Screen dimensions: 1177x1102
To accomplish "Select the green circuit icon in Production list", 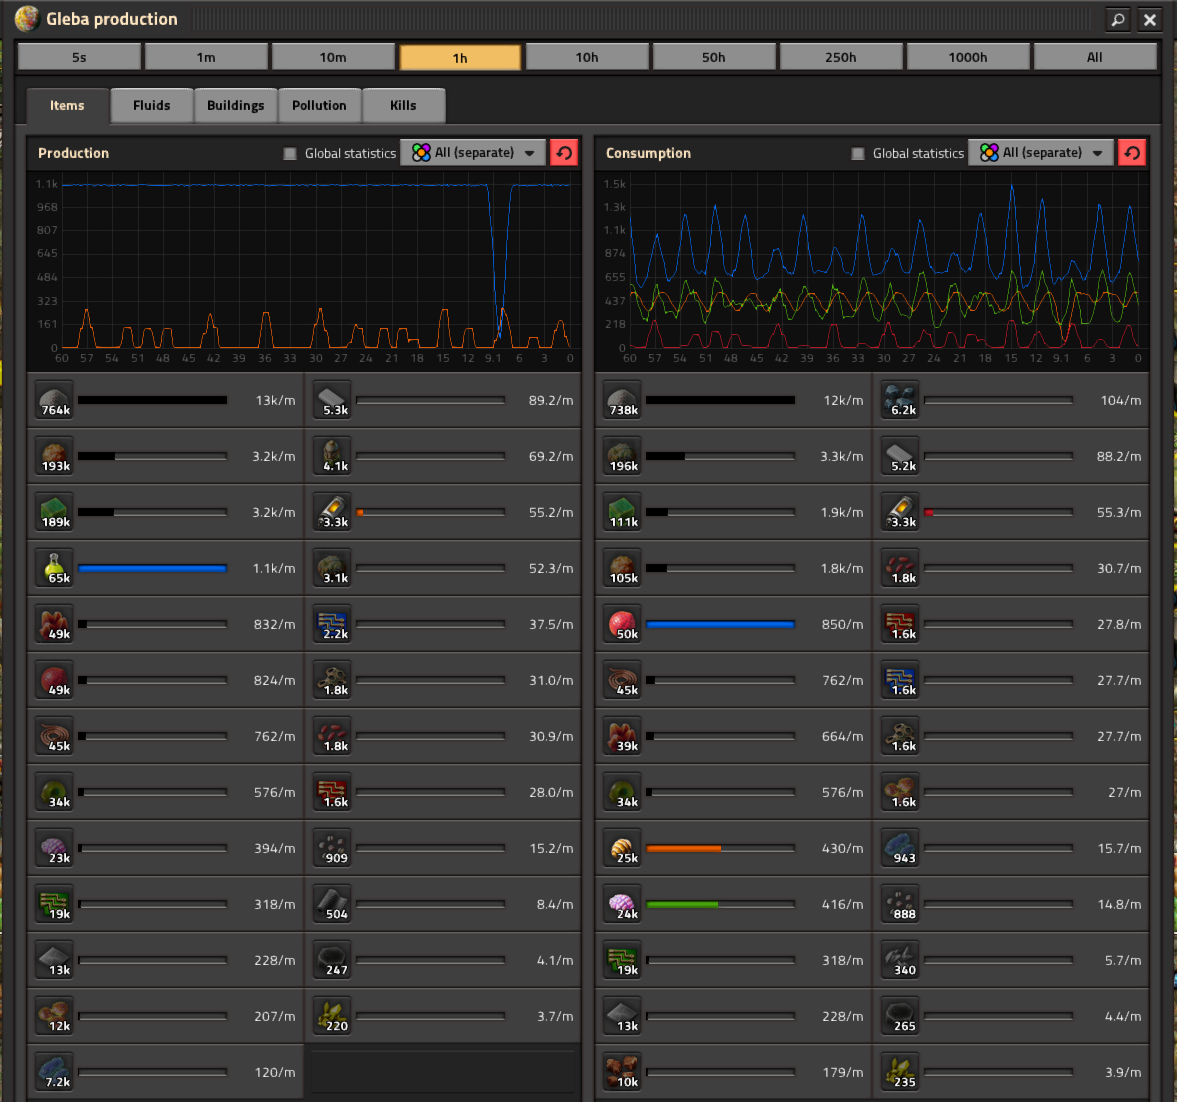I will 54,904.
